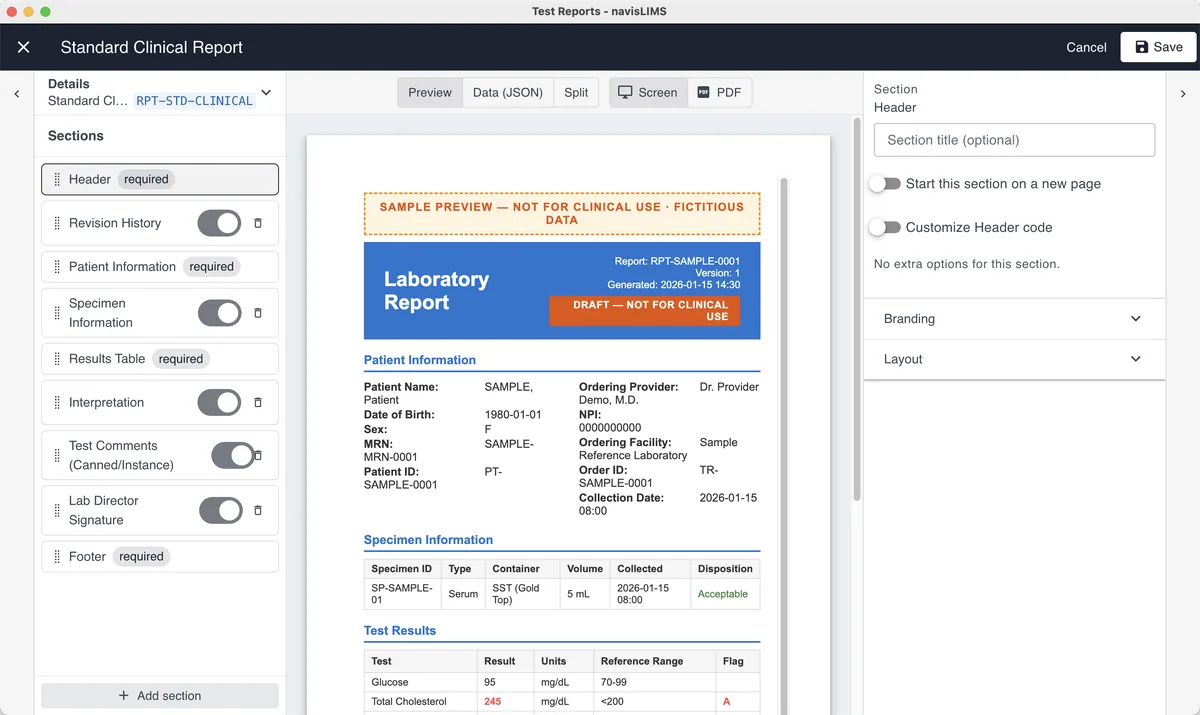1200x715 pixels.
Task: Click the Save button
Action: click(1158, 47)
